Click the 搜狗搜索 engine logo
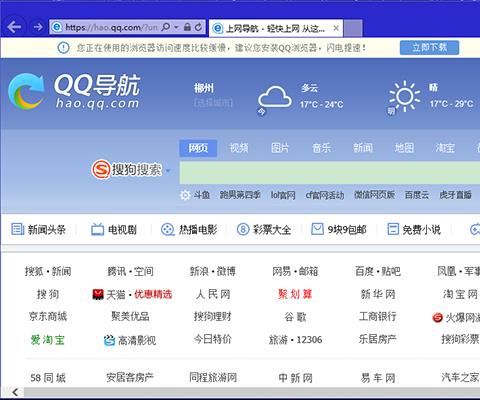The image size is (480, 400). pos(127,170)
